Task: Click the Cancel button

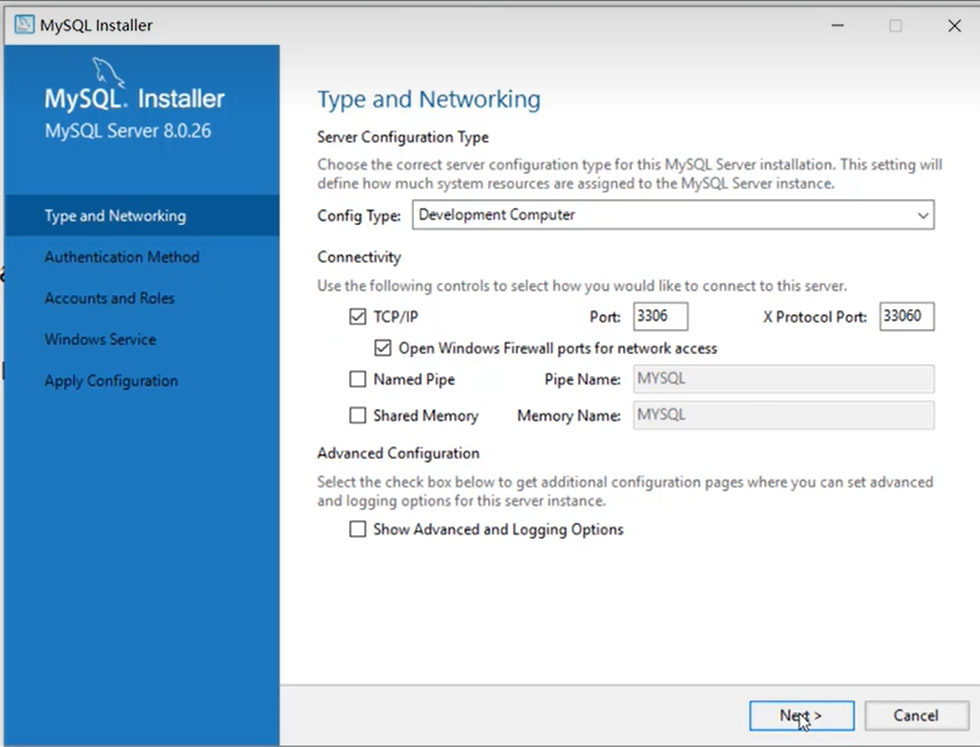Action: 916,716
